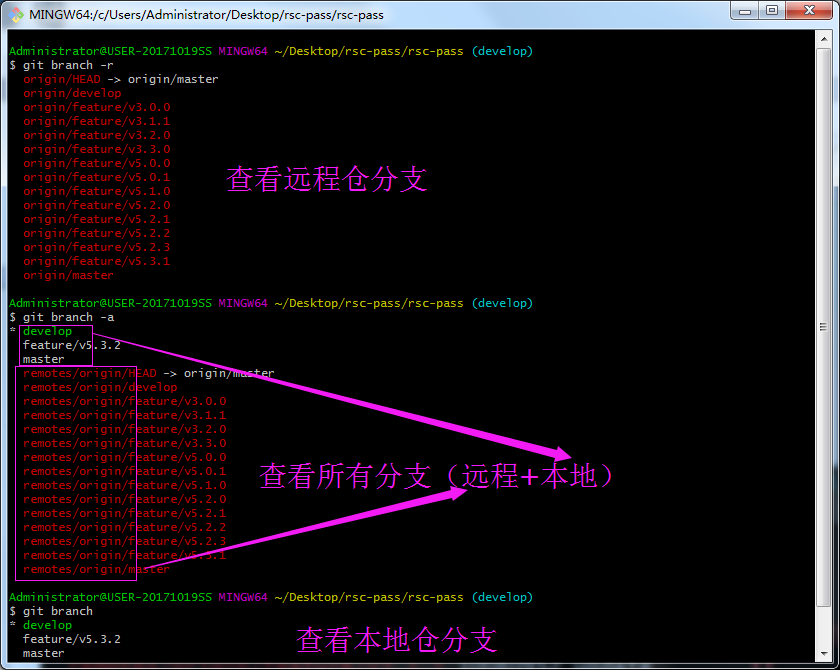Click the command line '$ git branch -a'

pos(62,318)
